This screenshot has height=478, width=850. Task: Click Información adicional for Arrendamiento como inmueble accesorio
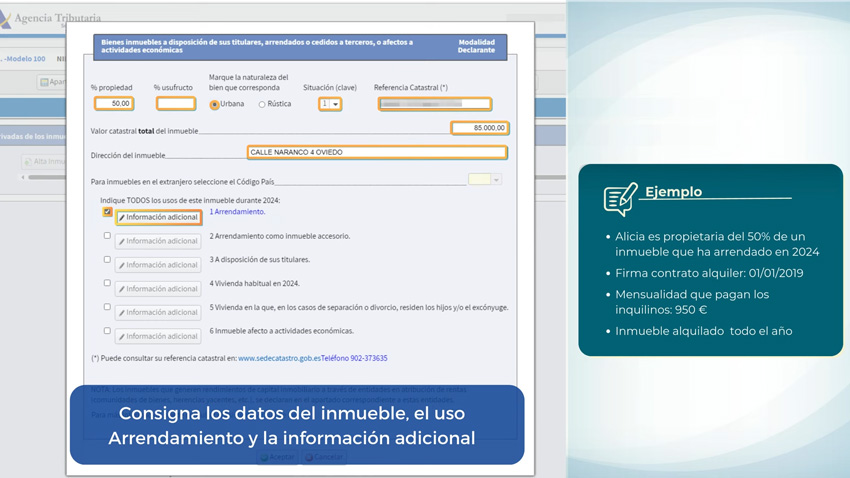[x=158, y=241]
